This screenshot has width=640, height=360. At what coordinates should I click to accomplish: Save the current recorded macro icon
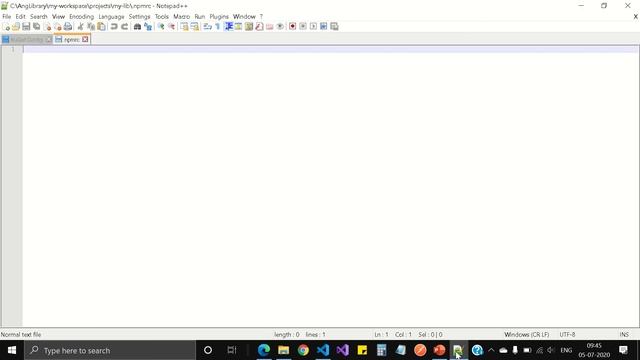click(334, 27)
